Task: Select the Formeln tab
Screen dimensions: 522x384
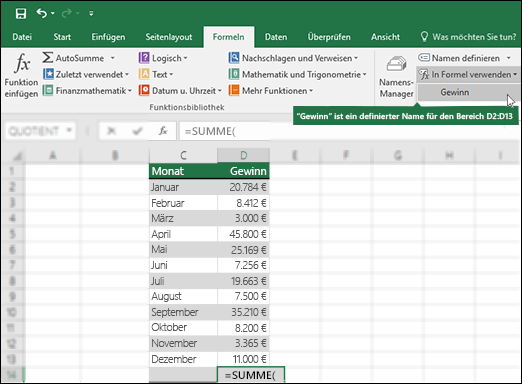Action: coord(228,37)
